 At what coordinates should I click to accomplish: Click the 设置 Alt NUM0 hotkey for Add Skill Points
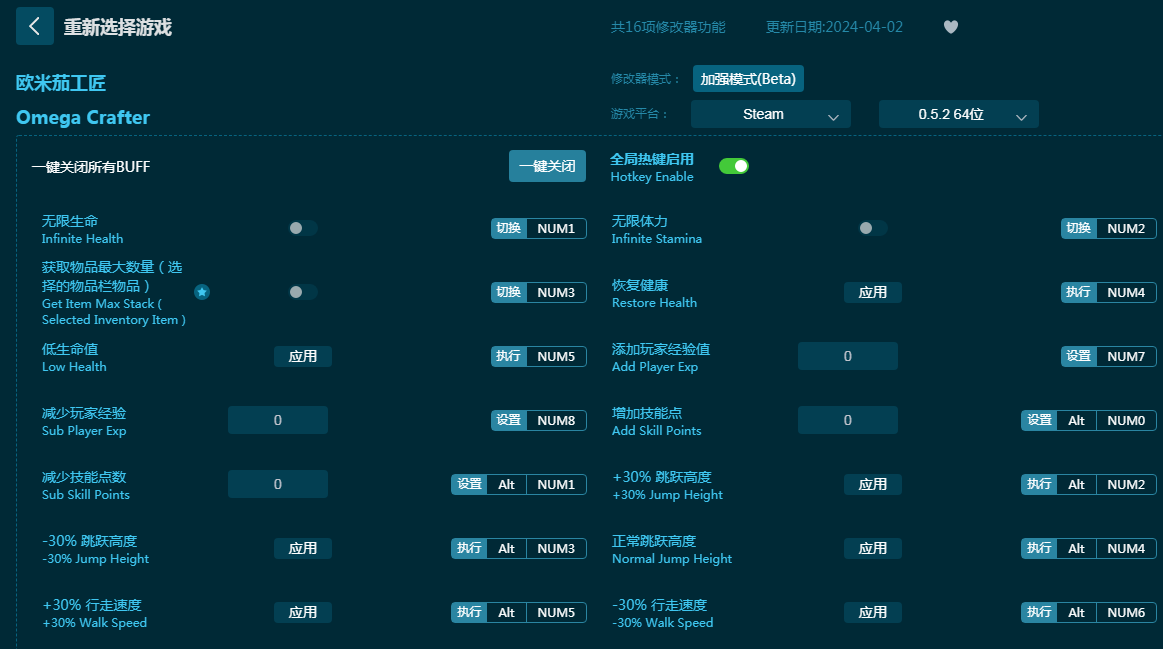[x=1088, y=421]
